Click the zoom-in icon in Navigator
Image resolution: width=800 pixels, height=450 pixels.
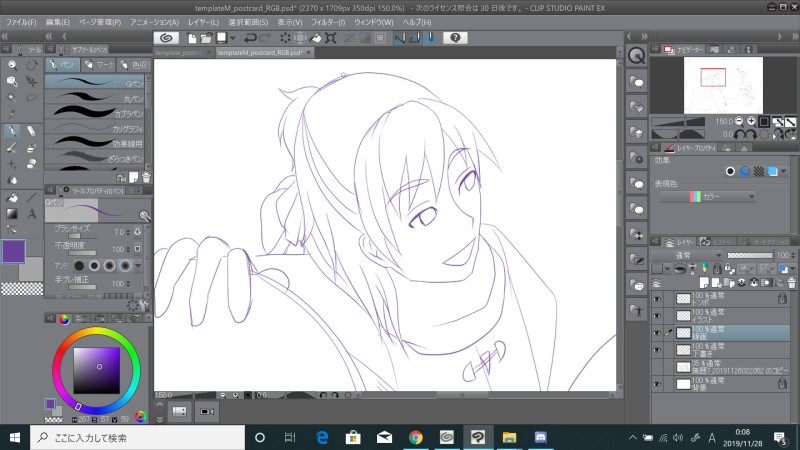coord(752,121)
